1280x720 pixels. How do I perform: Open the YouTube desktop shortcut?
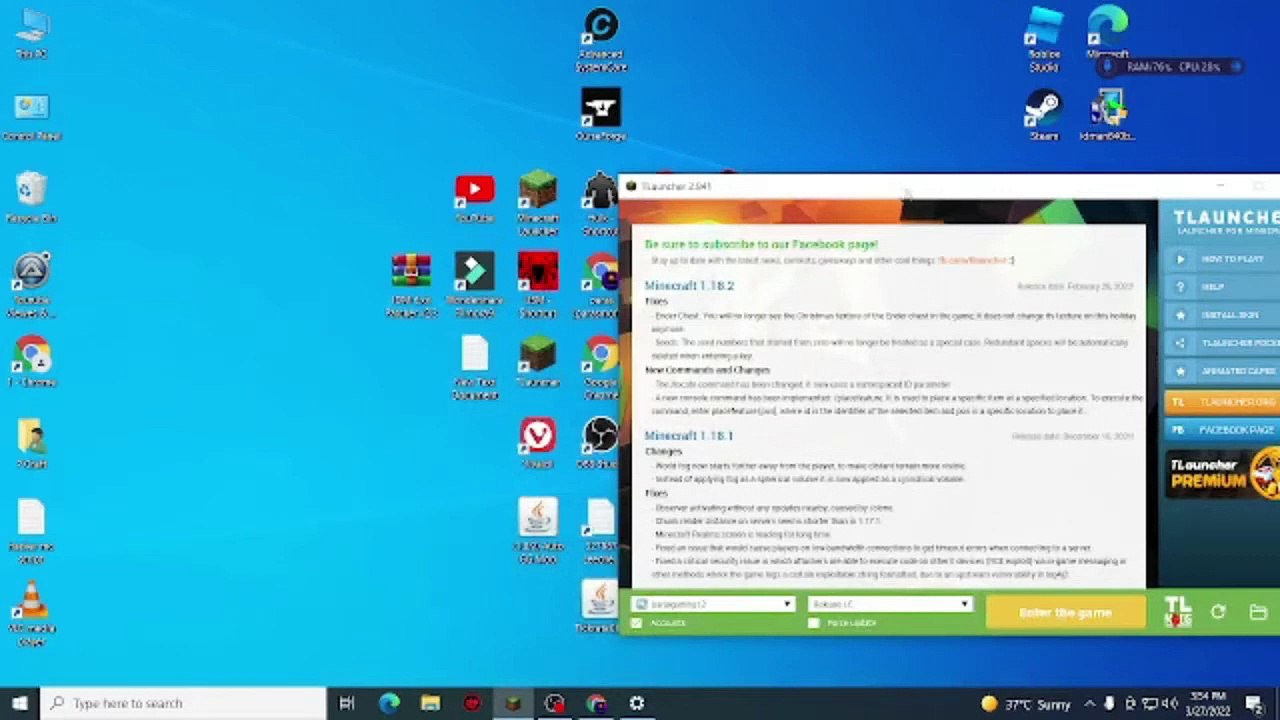point(474,199)
